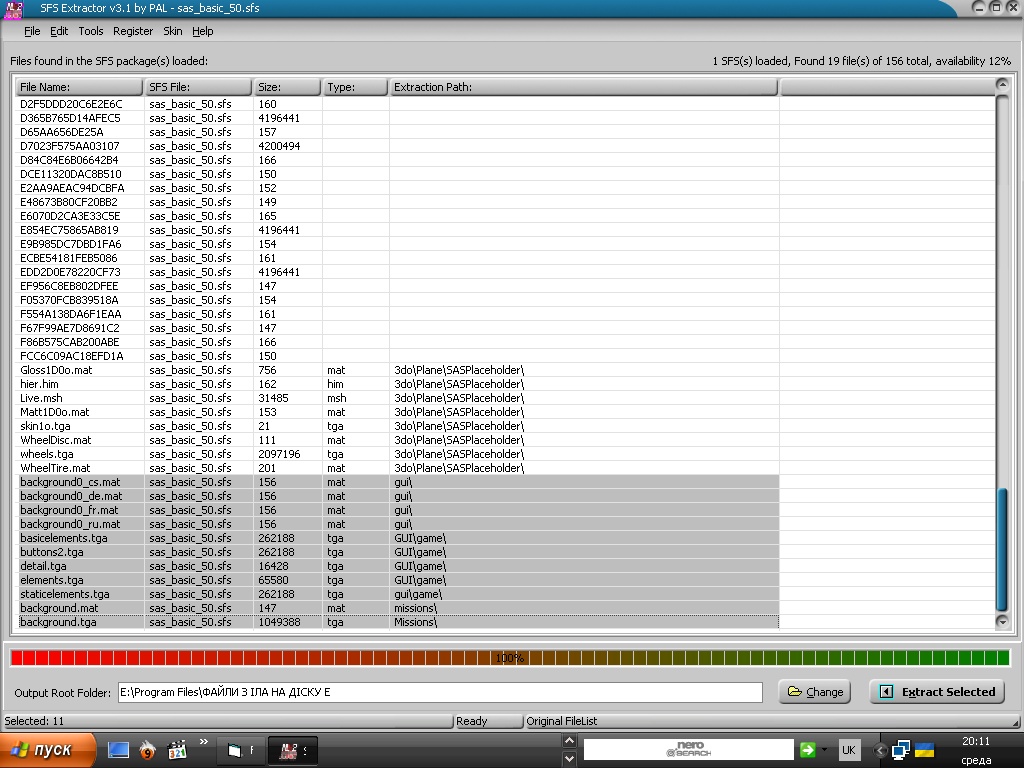Select the detail.tga file row
The height and width of the screenshot is (768, 1024).
coord(397,566)
